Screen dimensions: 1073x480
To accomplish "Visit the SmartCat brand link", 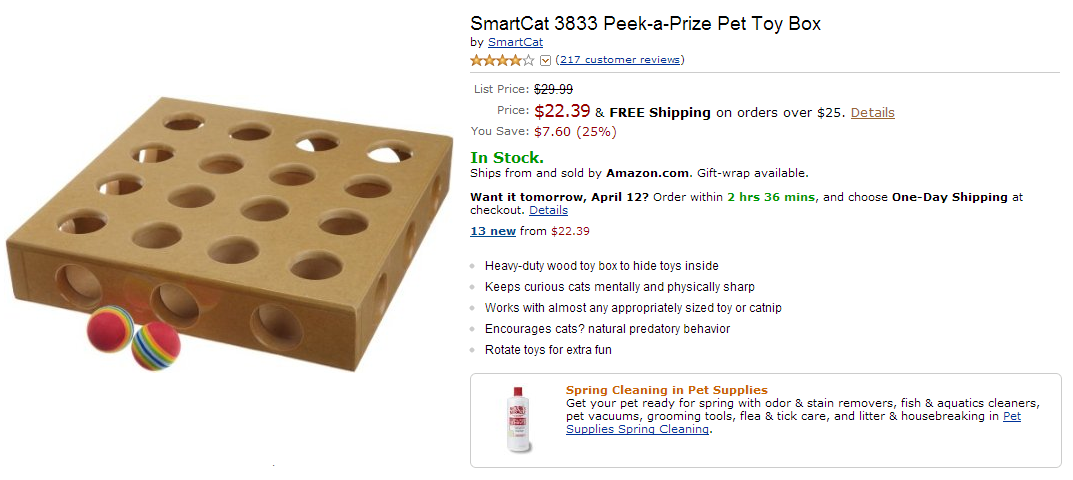I will click(x=515, y=42).
